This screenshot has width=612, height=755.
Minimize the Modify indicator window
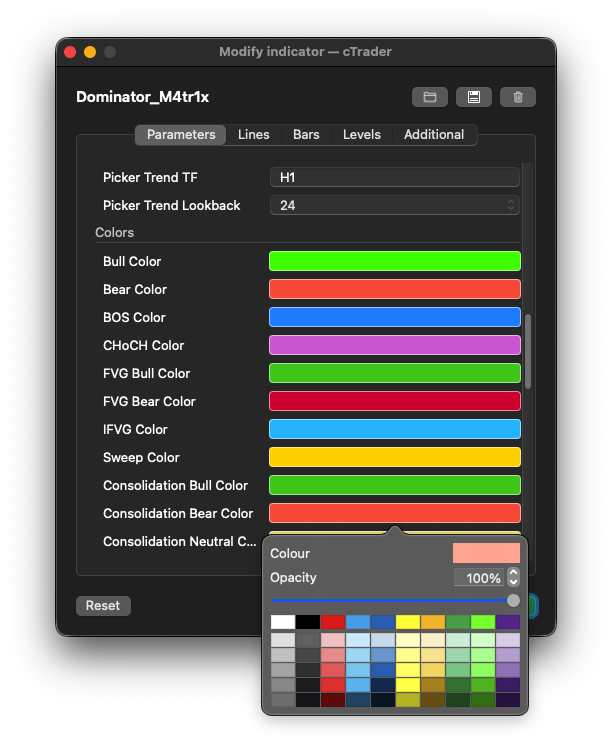[90, 52]
